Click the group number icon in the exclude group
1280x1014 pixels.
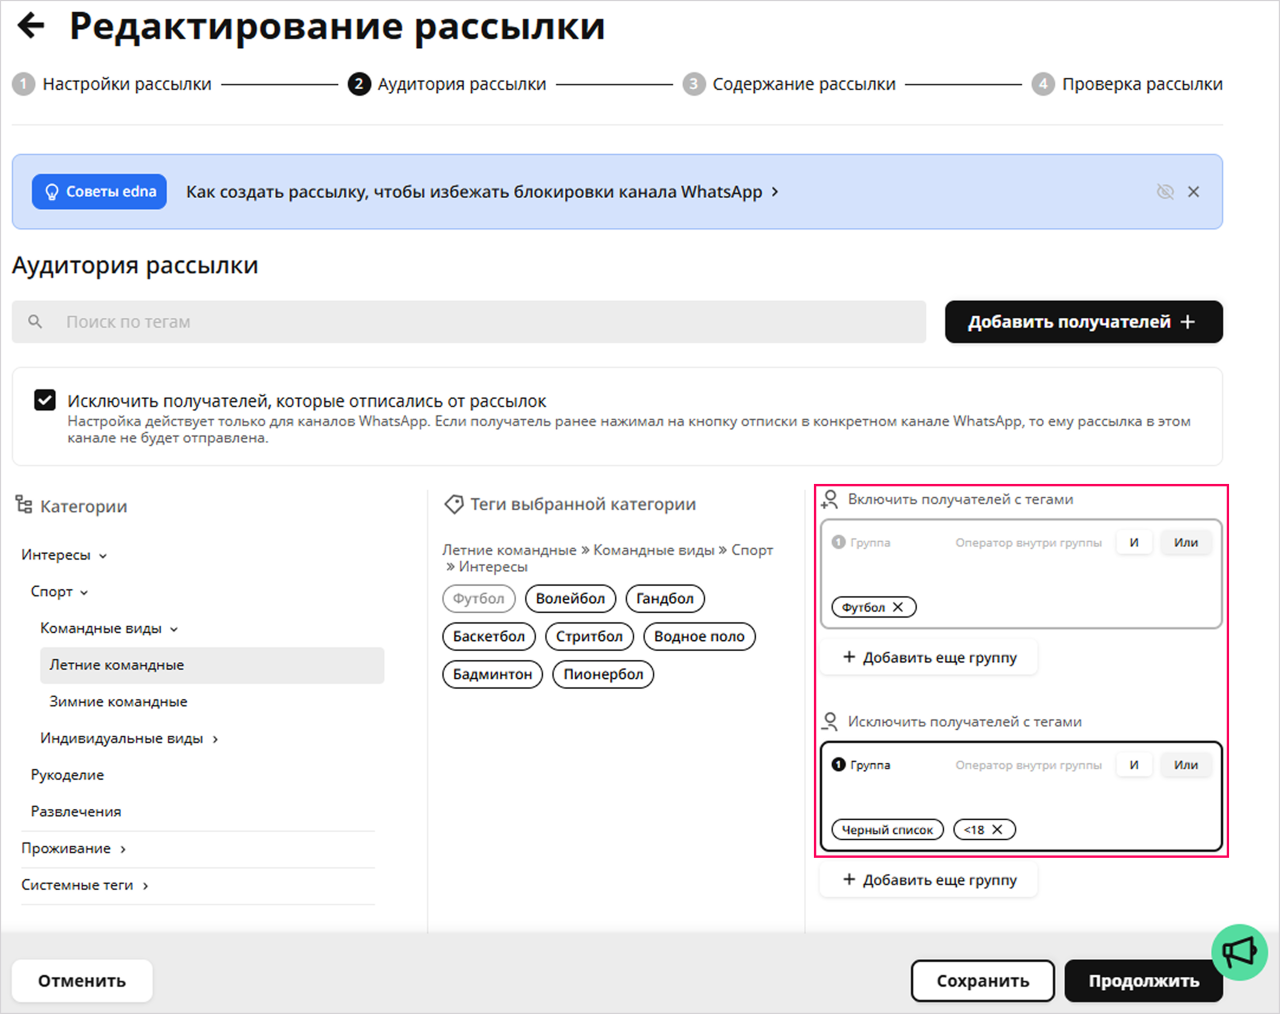click(x=839, y=765)
